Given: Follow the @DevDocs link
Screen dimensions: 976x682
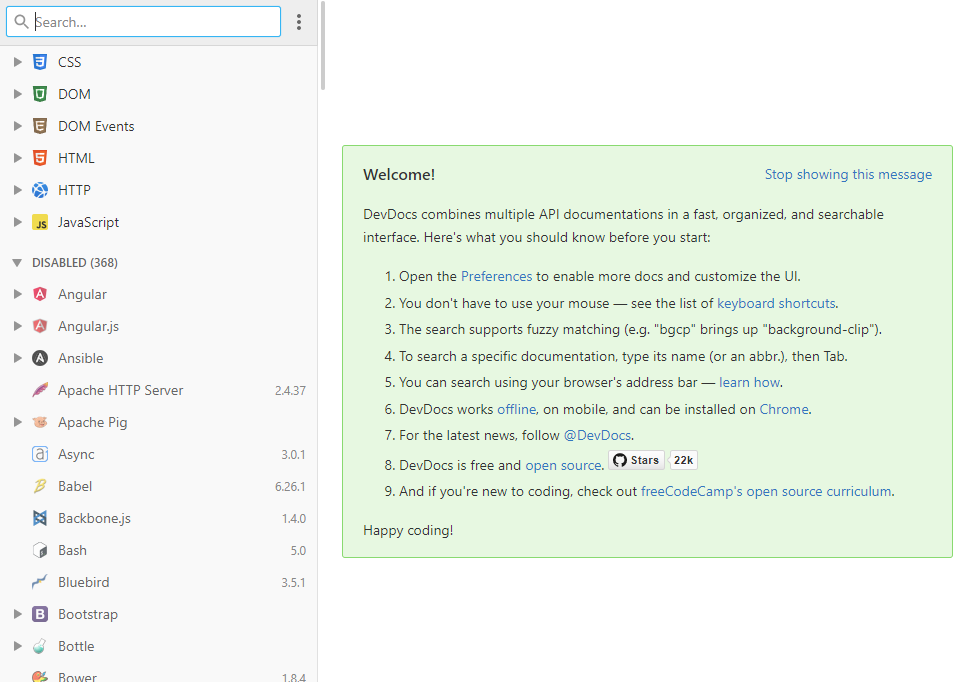Looking at the screenshot, I should click(x=597, y=436).
